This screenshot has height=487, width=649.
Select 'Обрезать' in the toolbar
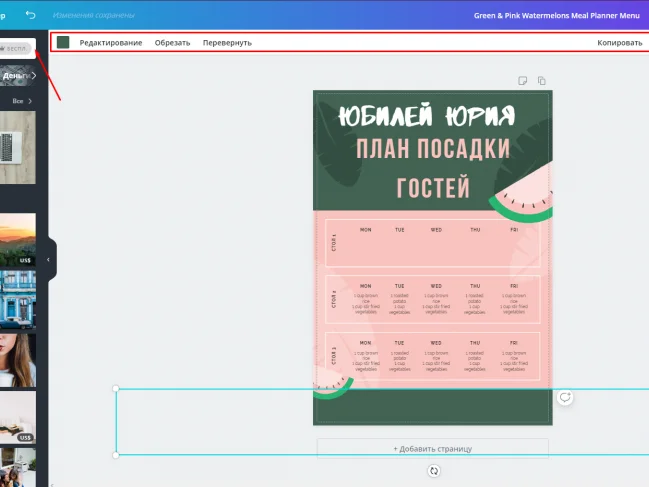pyautogui.click(x=172, y=43)
